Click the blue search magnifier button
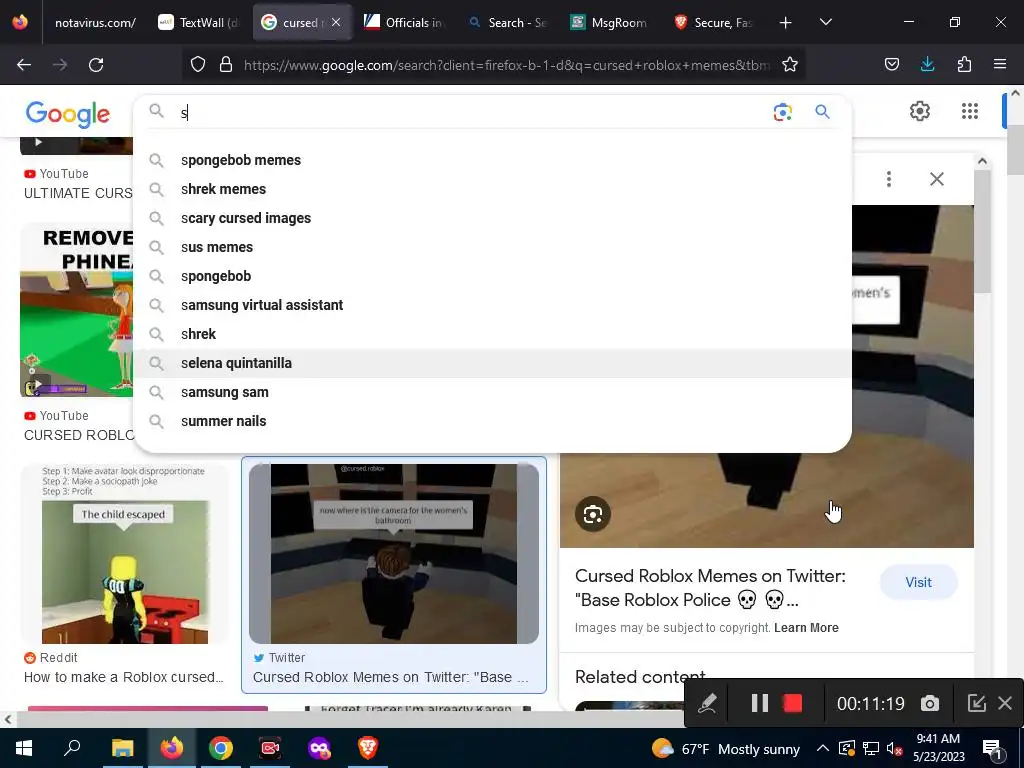 [x=822, y=112]
